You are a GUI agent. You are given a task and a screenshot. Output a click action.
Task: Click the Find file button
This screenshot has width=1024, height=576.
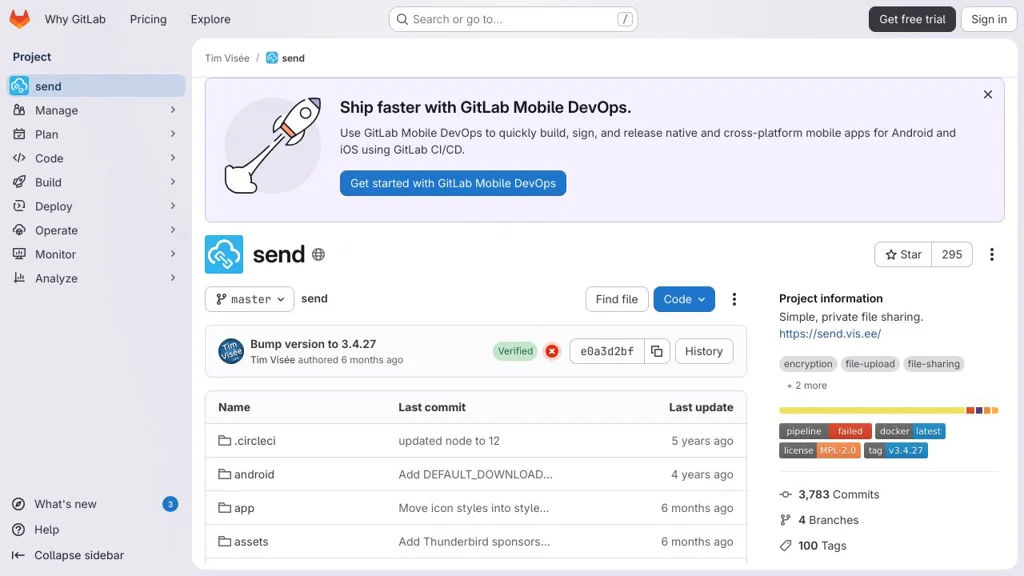(x=616, y=299)
